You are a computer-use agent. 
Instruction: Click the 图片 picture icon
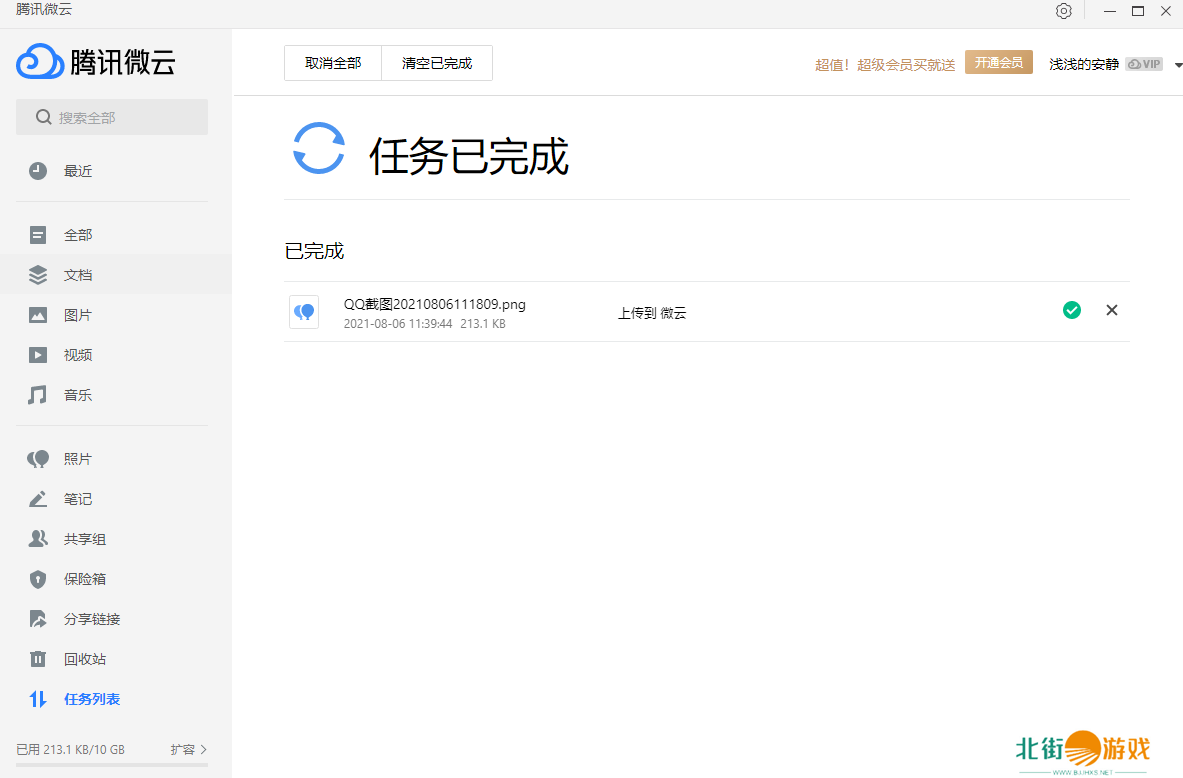point(38,315)
